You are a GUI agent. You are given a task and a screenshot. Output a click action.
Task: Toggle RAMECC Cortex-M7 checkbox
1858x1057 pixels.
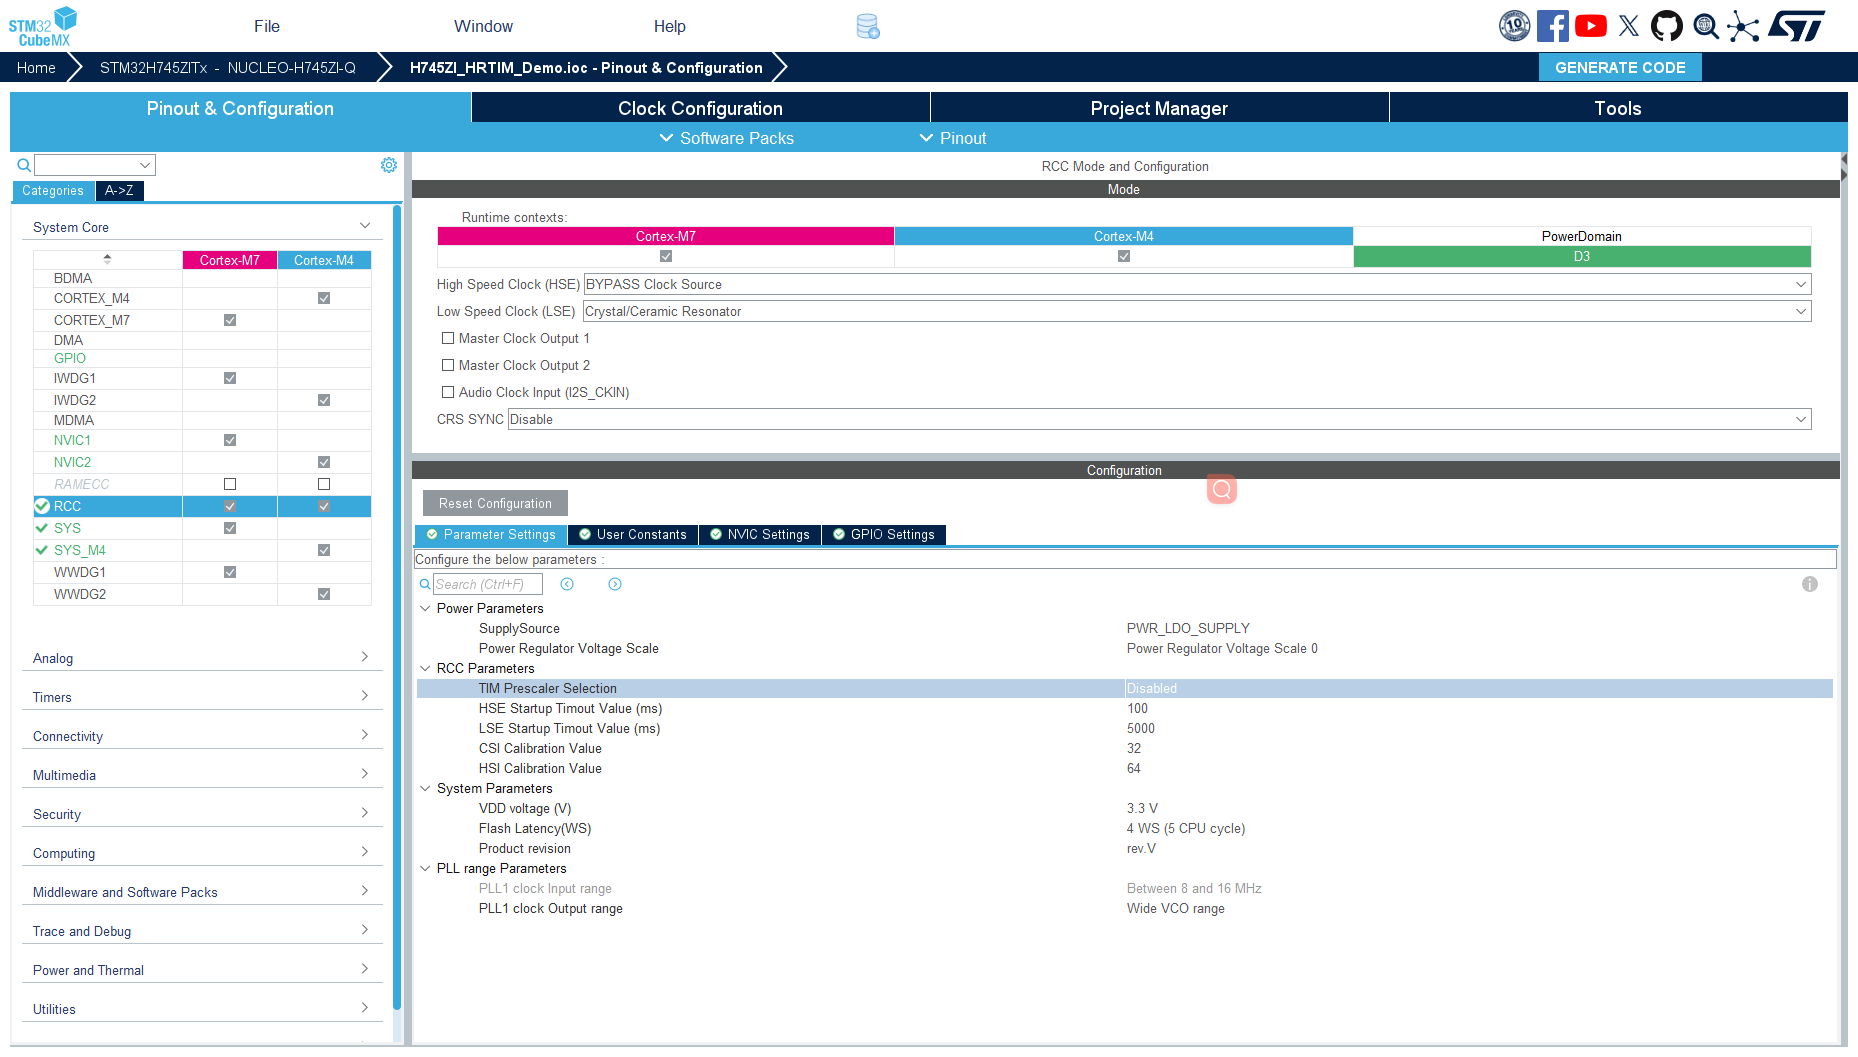[230, 484]
